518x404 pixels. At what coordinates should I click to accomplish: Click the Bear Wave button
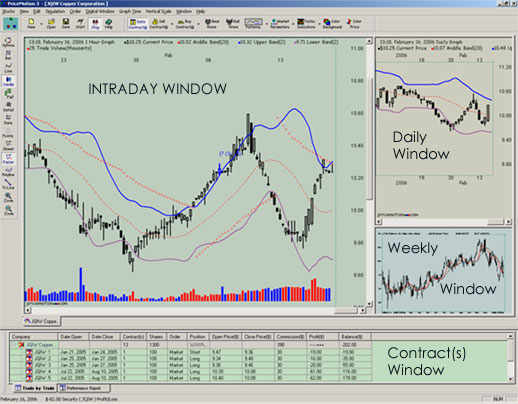[212, 24]
